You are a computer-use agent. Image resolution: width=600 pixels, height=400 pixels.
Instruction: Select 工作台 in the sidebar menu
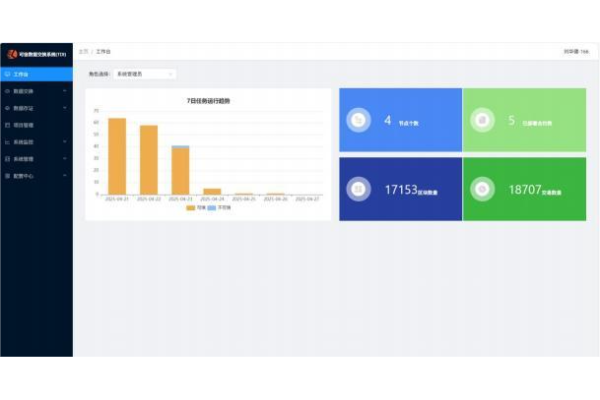tap(22, 74)
